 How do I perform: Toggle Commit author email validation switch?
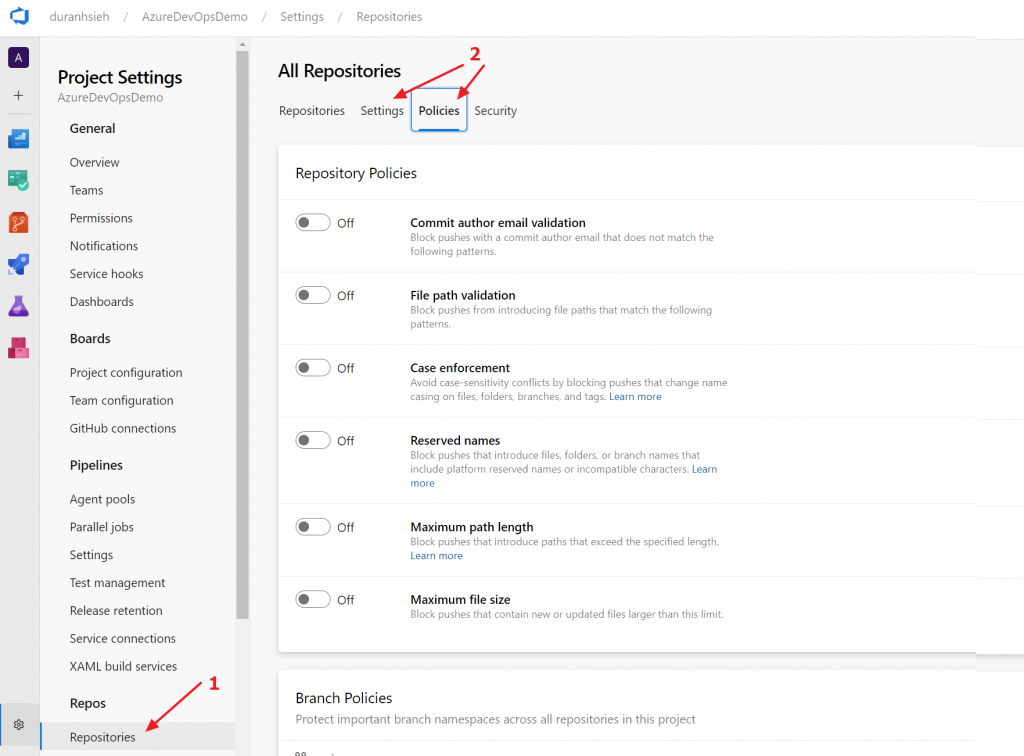(x=313, y=223)
